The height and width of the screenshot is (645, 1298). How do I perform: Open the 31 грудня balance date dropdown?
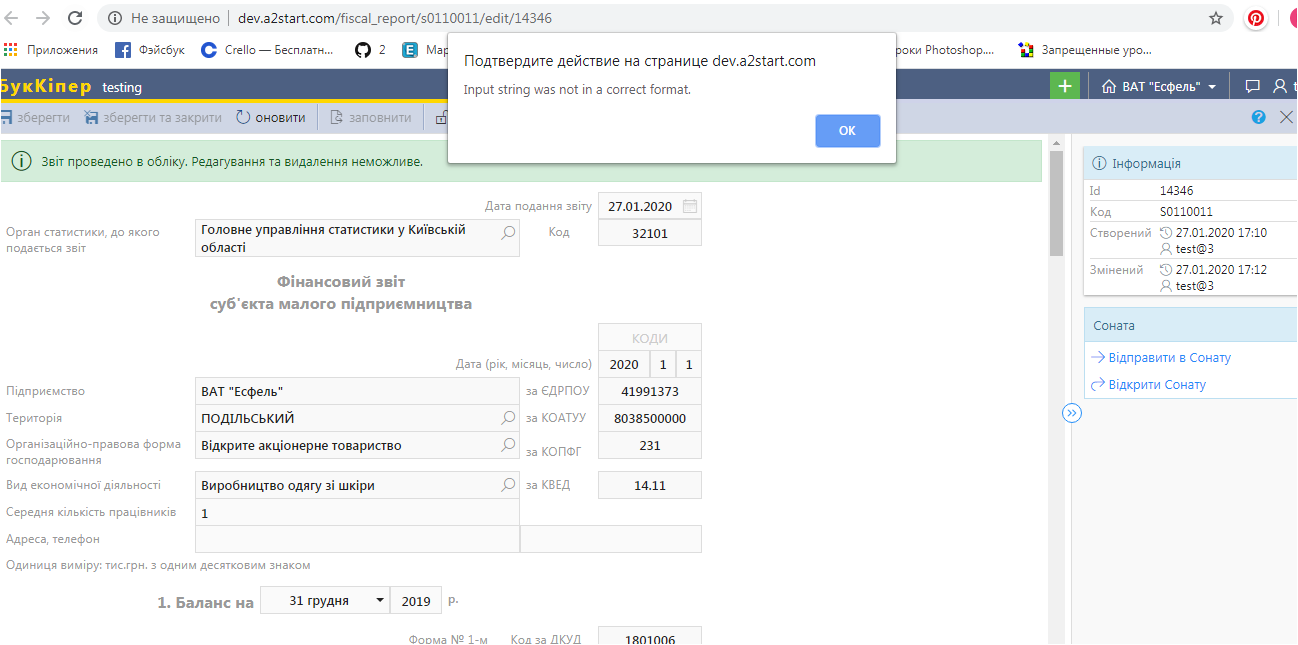pyautogui.click(x=324, y=600)
